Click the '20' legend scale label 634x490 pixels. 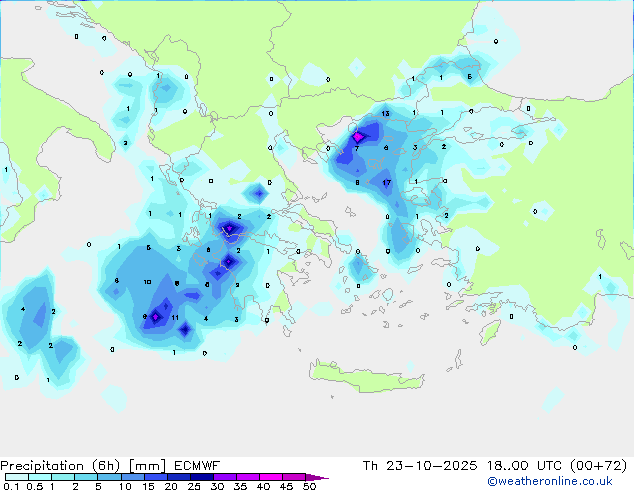[171, 486]
